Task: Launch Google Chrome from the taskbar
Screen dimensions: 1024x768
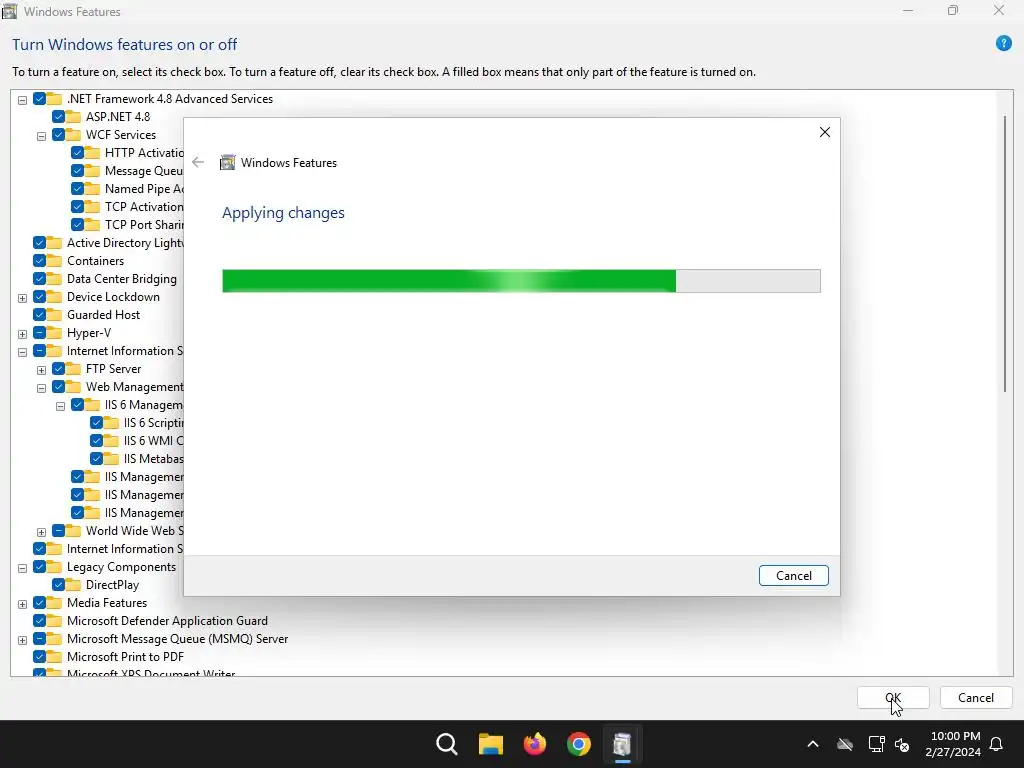Action: (579, 744)
